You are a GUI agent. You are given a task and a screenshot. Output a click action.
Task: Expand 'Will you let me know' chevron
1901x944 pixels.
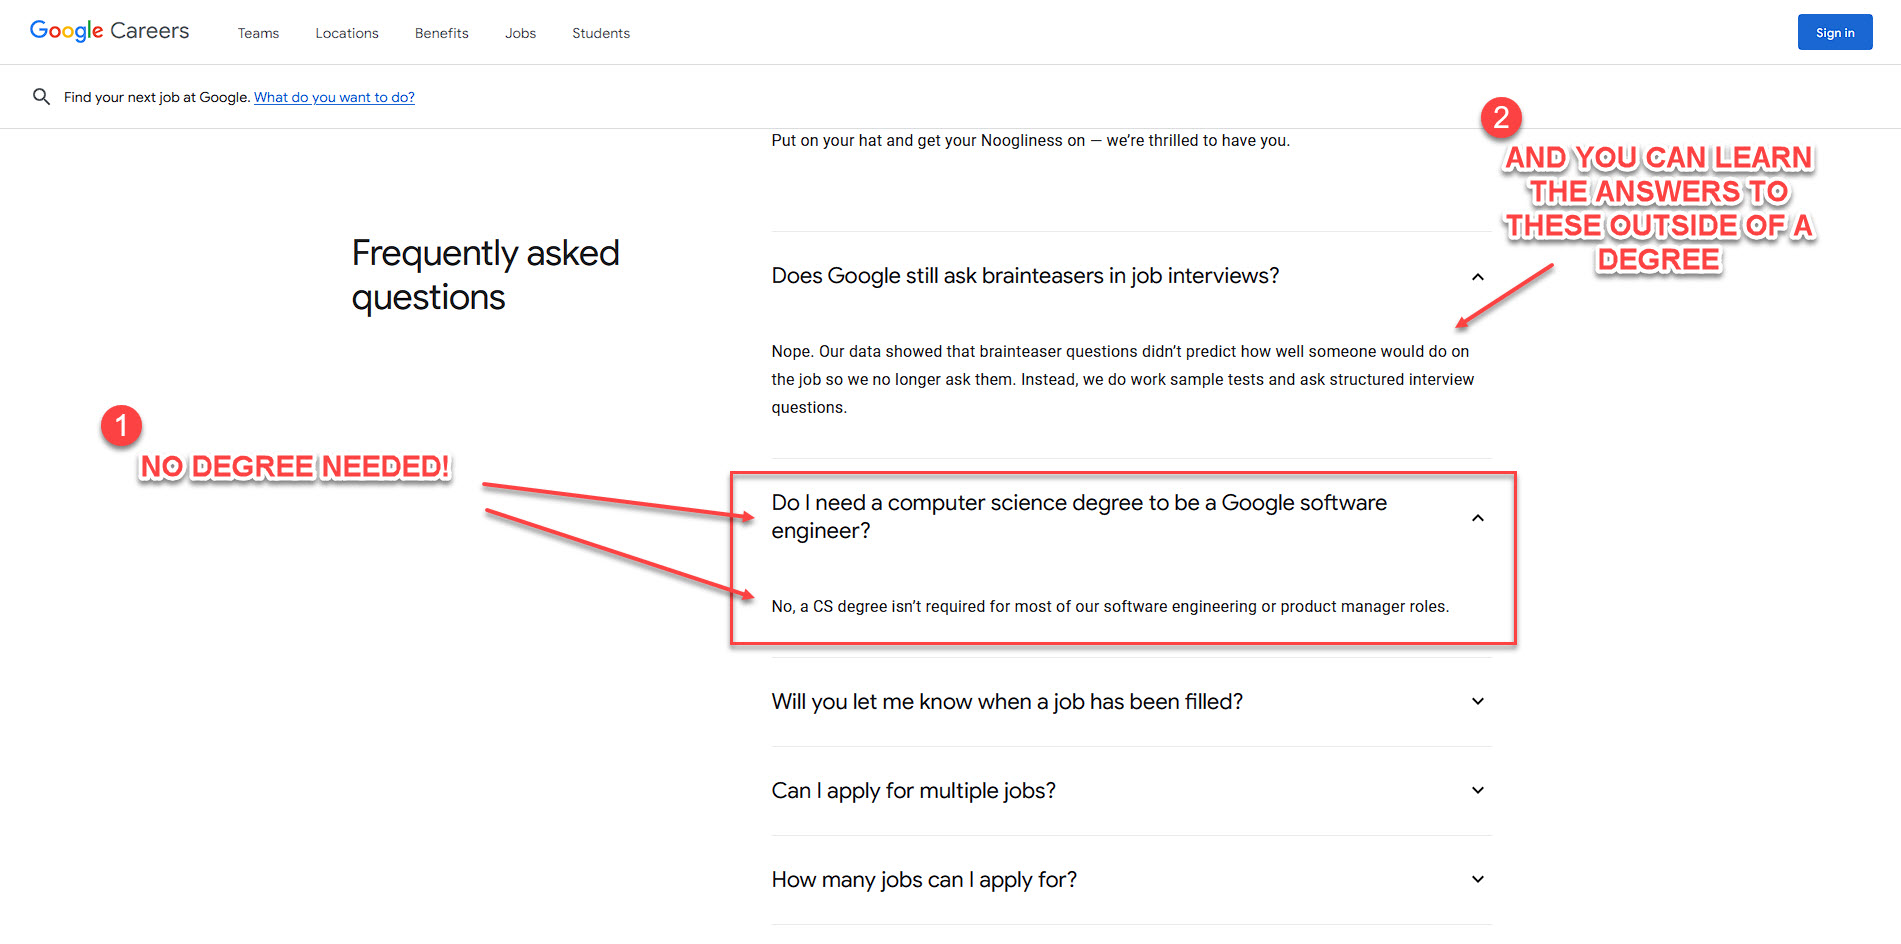pyautogui.click(x=1478, y=702)
